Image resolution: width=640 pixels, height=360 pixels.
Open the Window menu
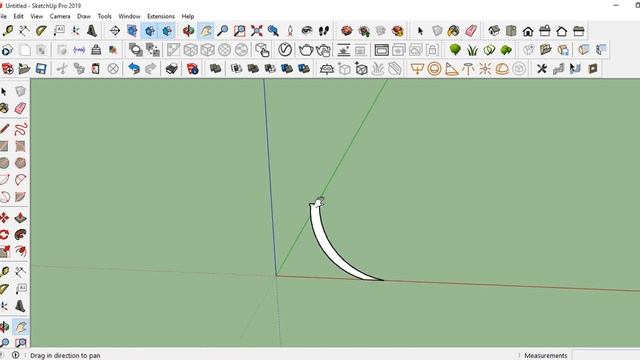[129, 16]
